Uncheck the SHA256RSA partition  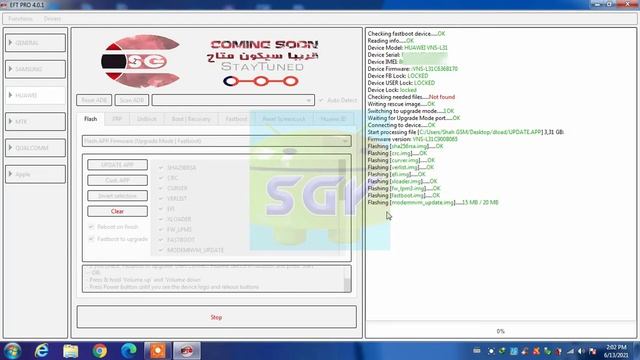coord(161,168)
